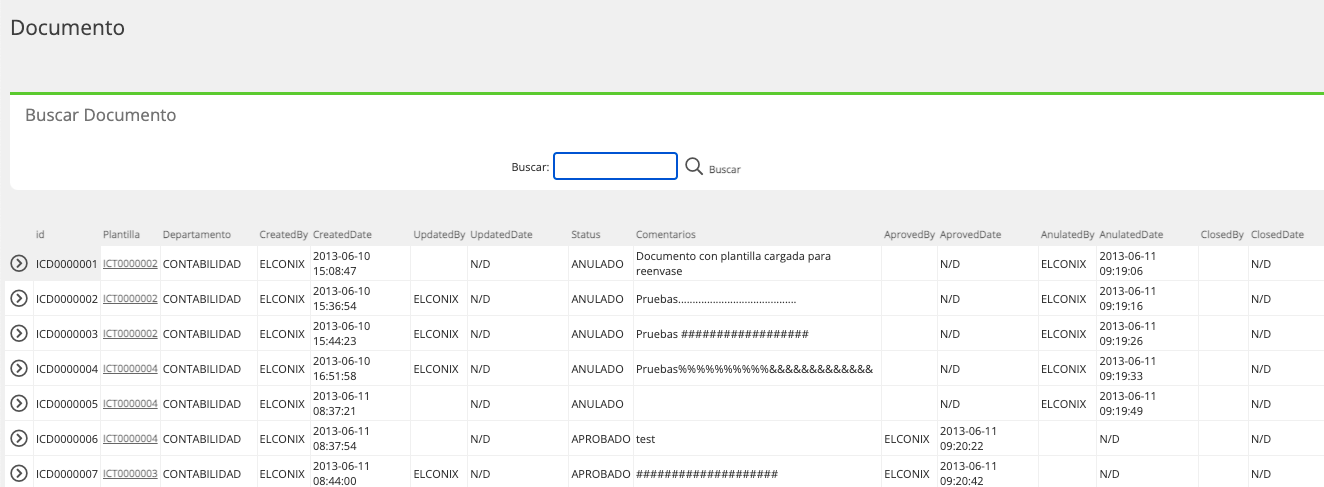Click the Plantilla column header
Viewport: 1324px width, 487px height.
(x=121, y=235)
